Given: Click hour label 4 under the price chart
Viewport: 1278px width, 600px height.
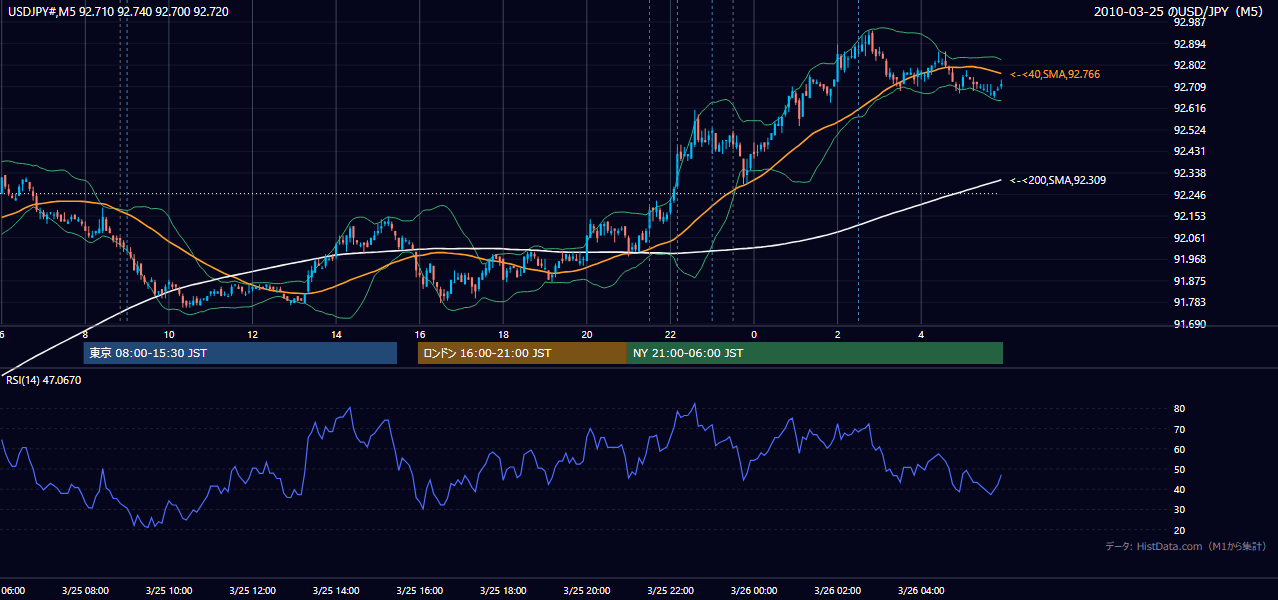Looking at the screenshot, I should pos(921,335).
